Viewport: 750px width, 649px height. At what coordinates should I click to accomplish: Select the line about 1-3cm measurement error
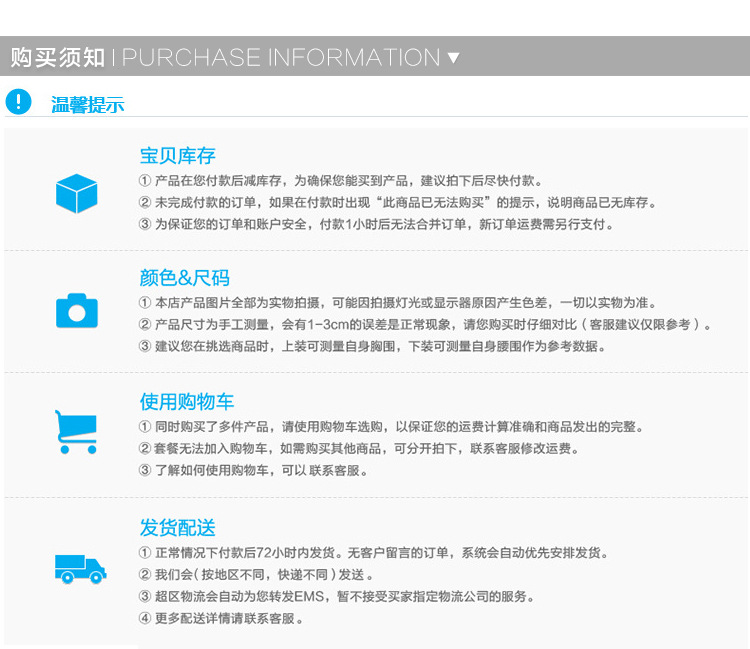click(x=426, y=325)
